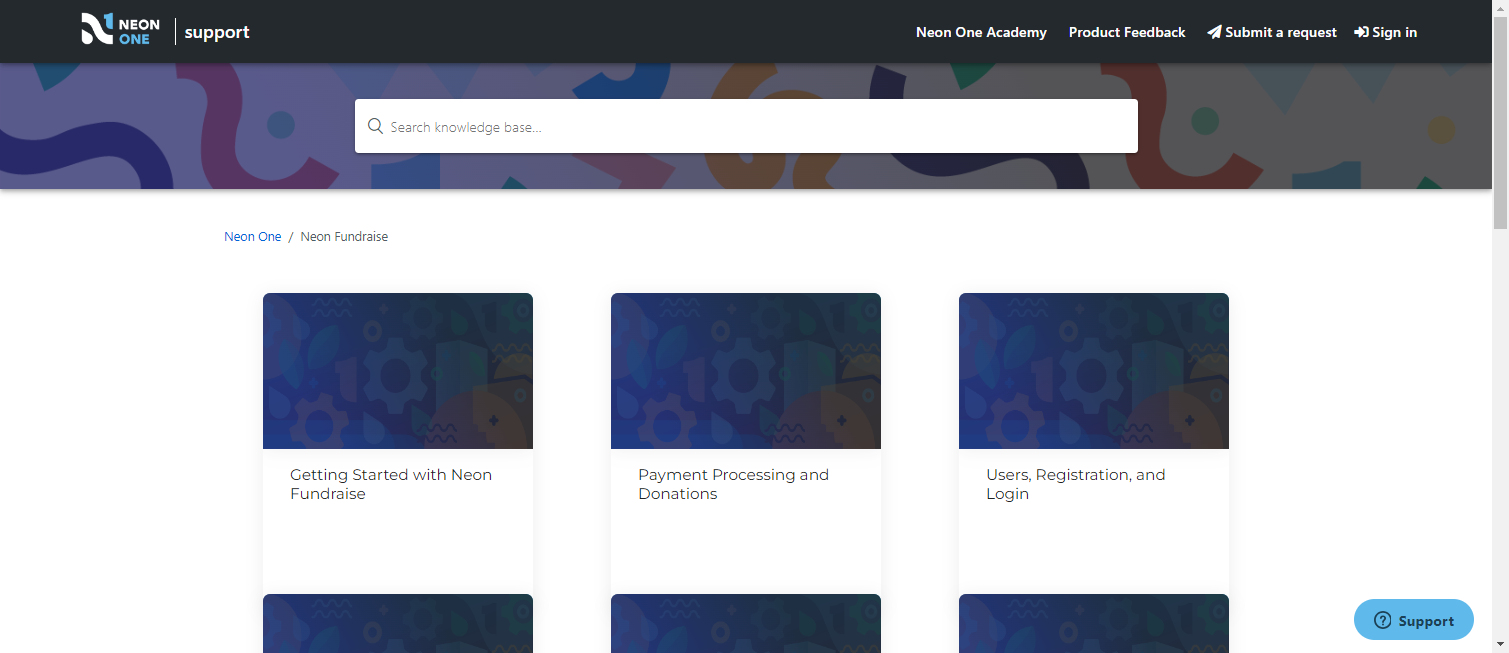
Task: Click the Getting Started card image
Action: (x=398, y=371)
